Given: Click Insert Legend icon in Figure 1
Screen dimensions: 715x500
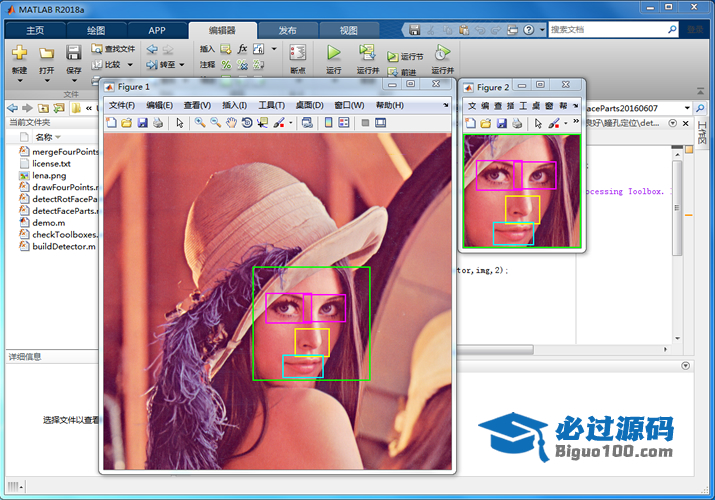Looking at the screenshot, I should click(344, 123).
